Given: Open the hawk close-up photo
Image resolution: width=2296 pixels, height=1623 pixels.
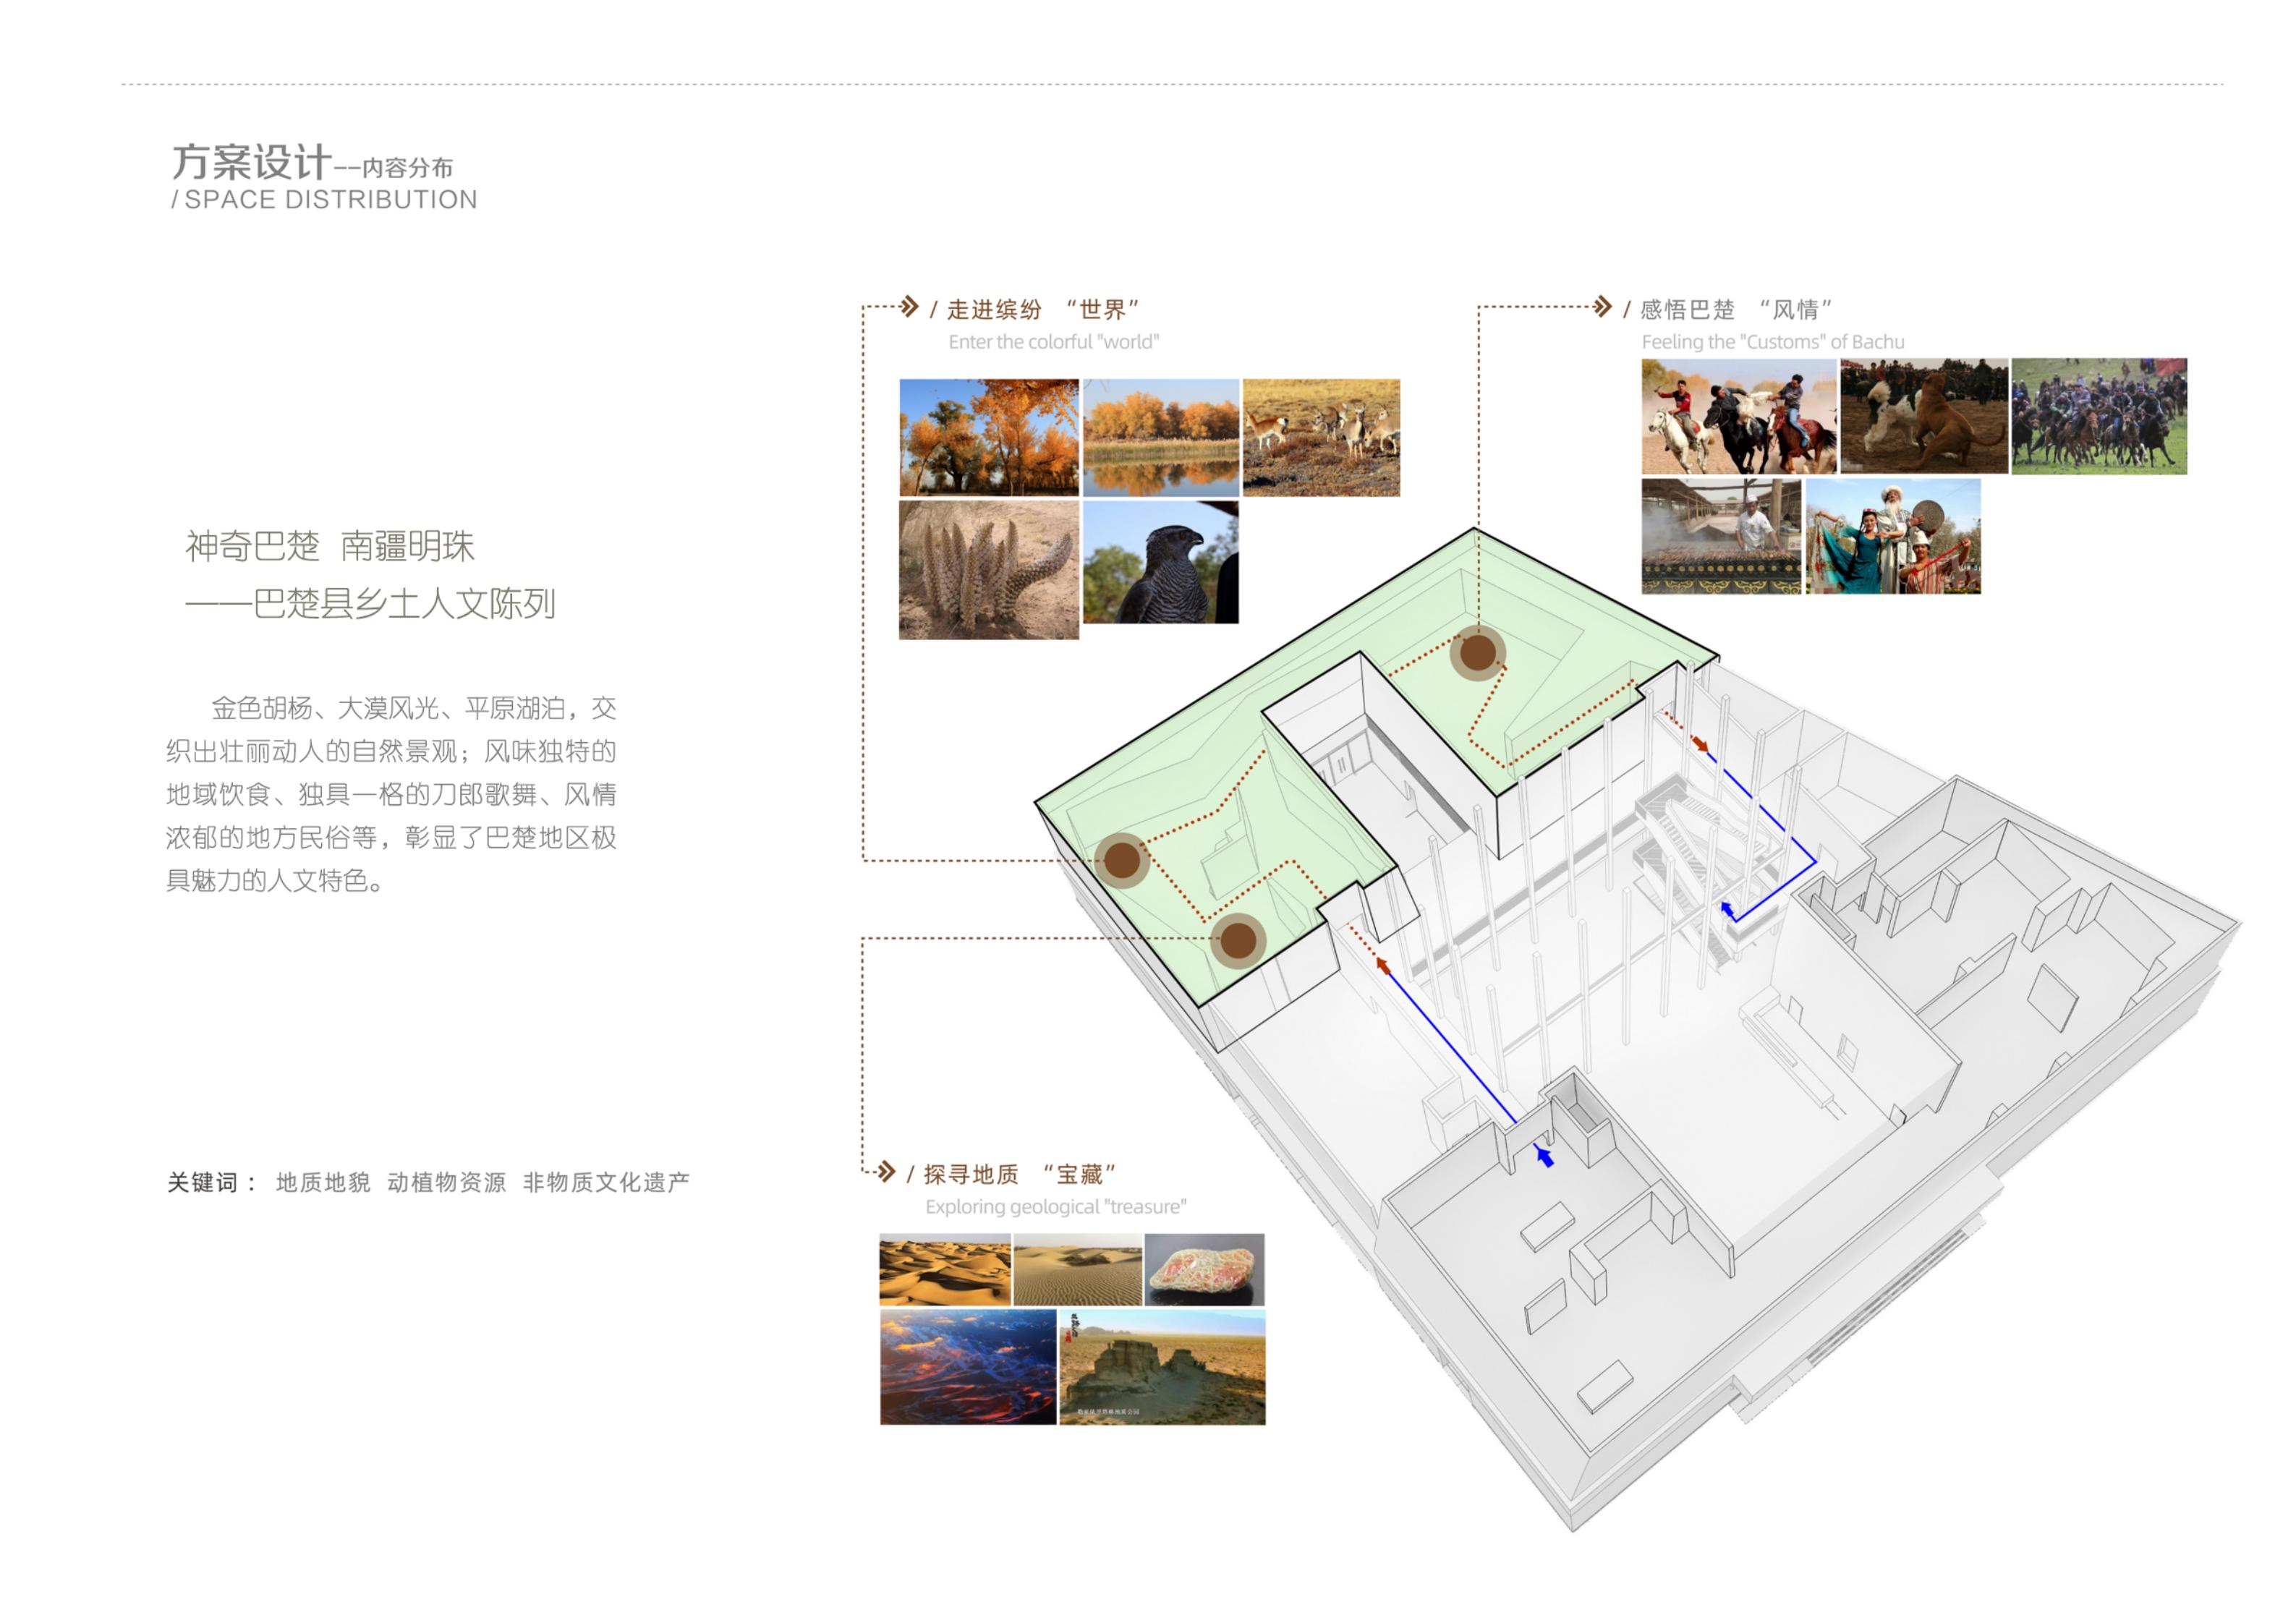Looking at the screenshot, I should coord(1160,562).
